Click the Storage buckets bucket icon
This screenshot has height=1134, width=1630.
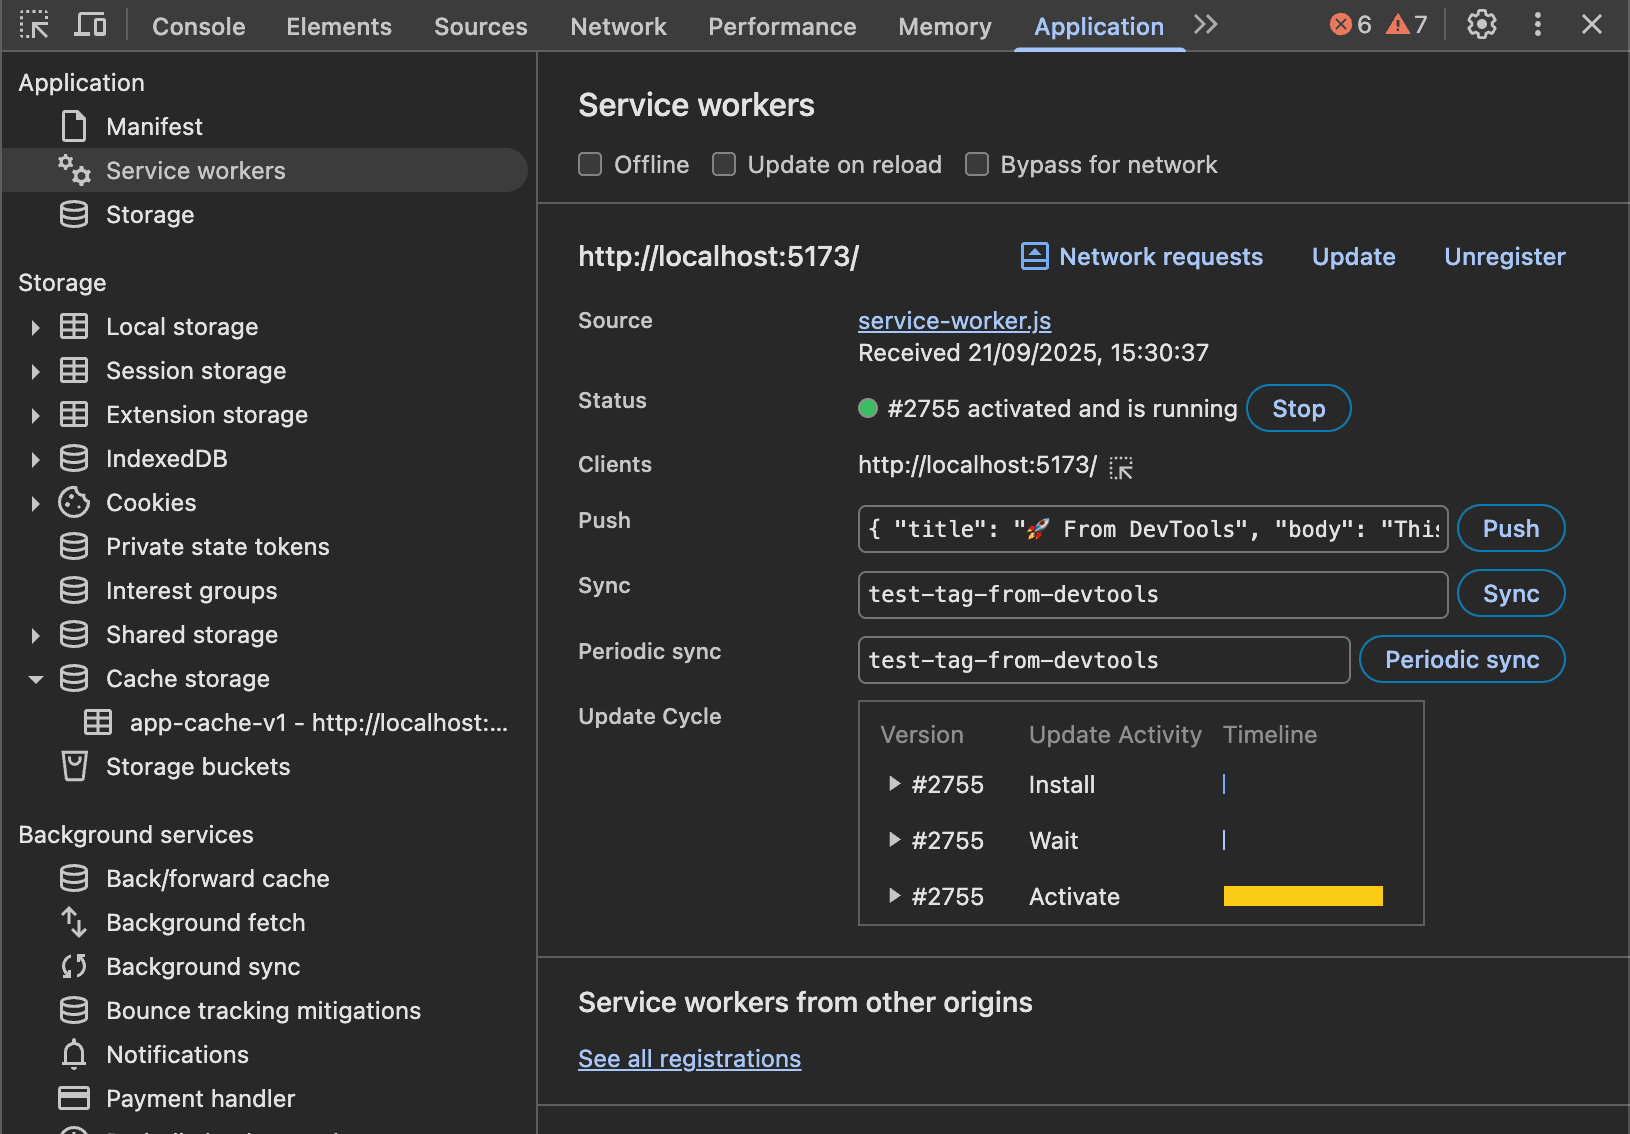tap(74, 767)
